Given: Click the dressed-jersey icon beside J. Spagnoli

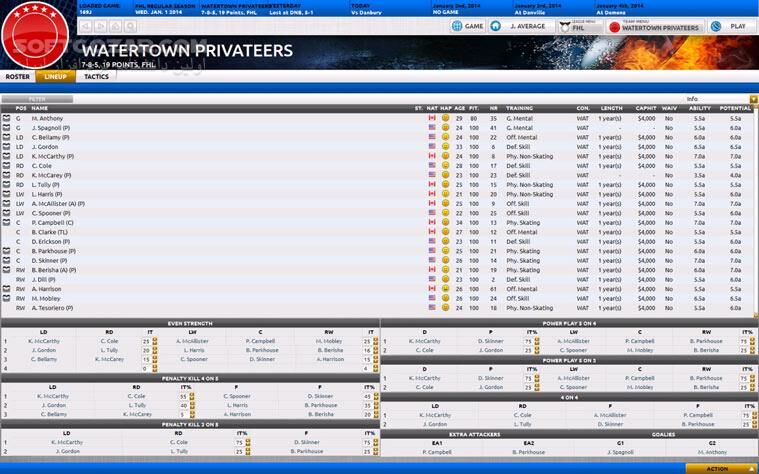Looking at the screenshot, I should pyautogui.click(x=6, y=128).
